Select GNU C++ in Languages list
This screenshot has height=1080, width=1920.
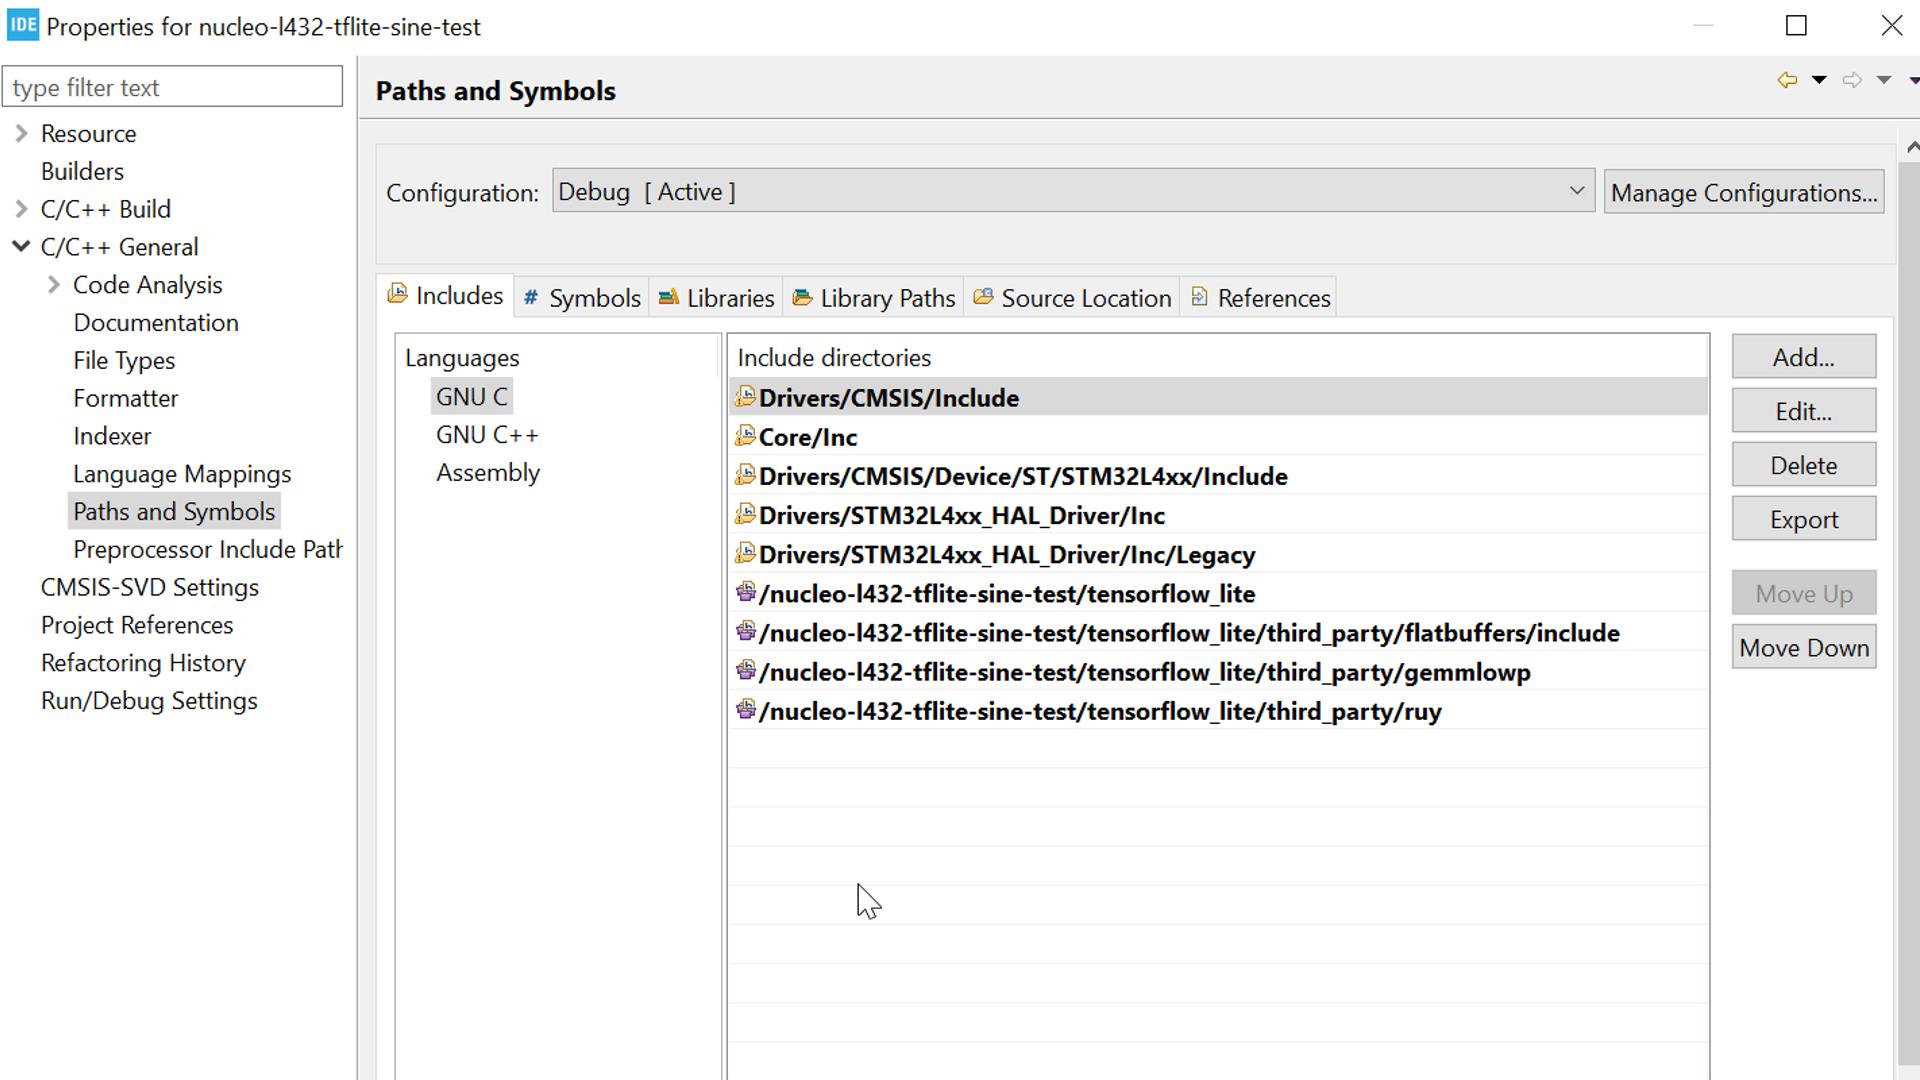point(487,435)
